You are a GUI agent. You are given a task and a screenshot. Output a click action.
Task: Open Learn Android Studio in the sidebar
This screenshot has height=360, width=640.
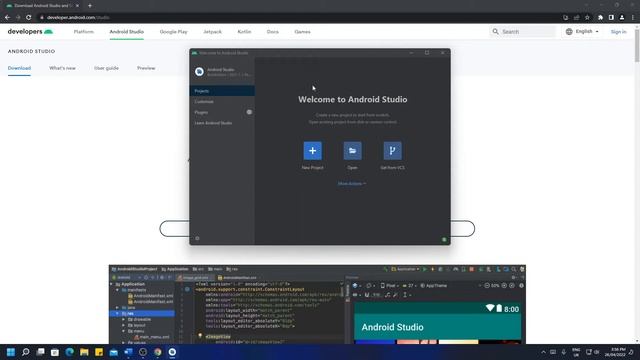coord(222,123)
